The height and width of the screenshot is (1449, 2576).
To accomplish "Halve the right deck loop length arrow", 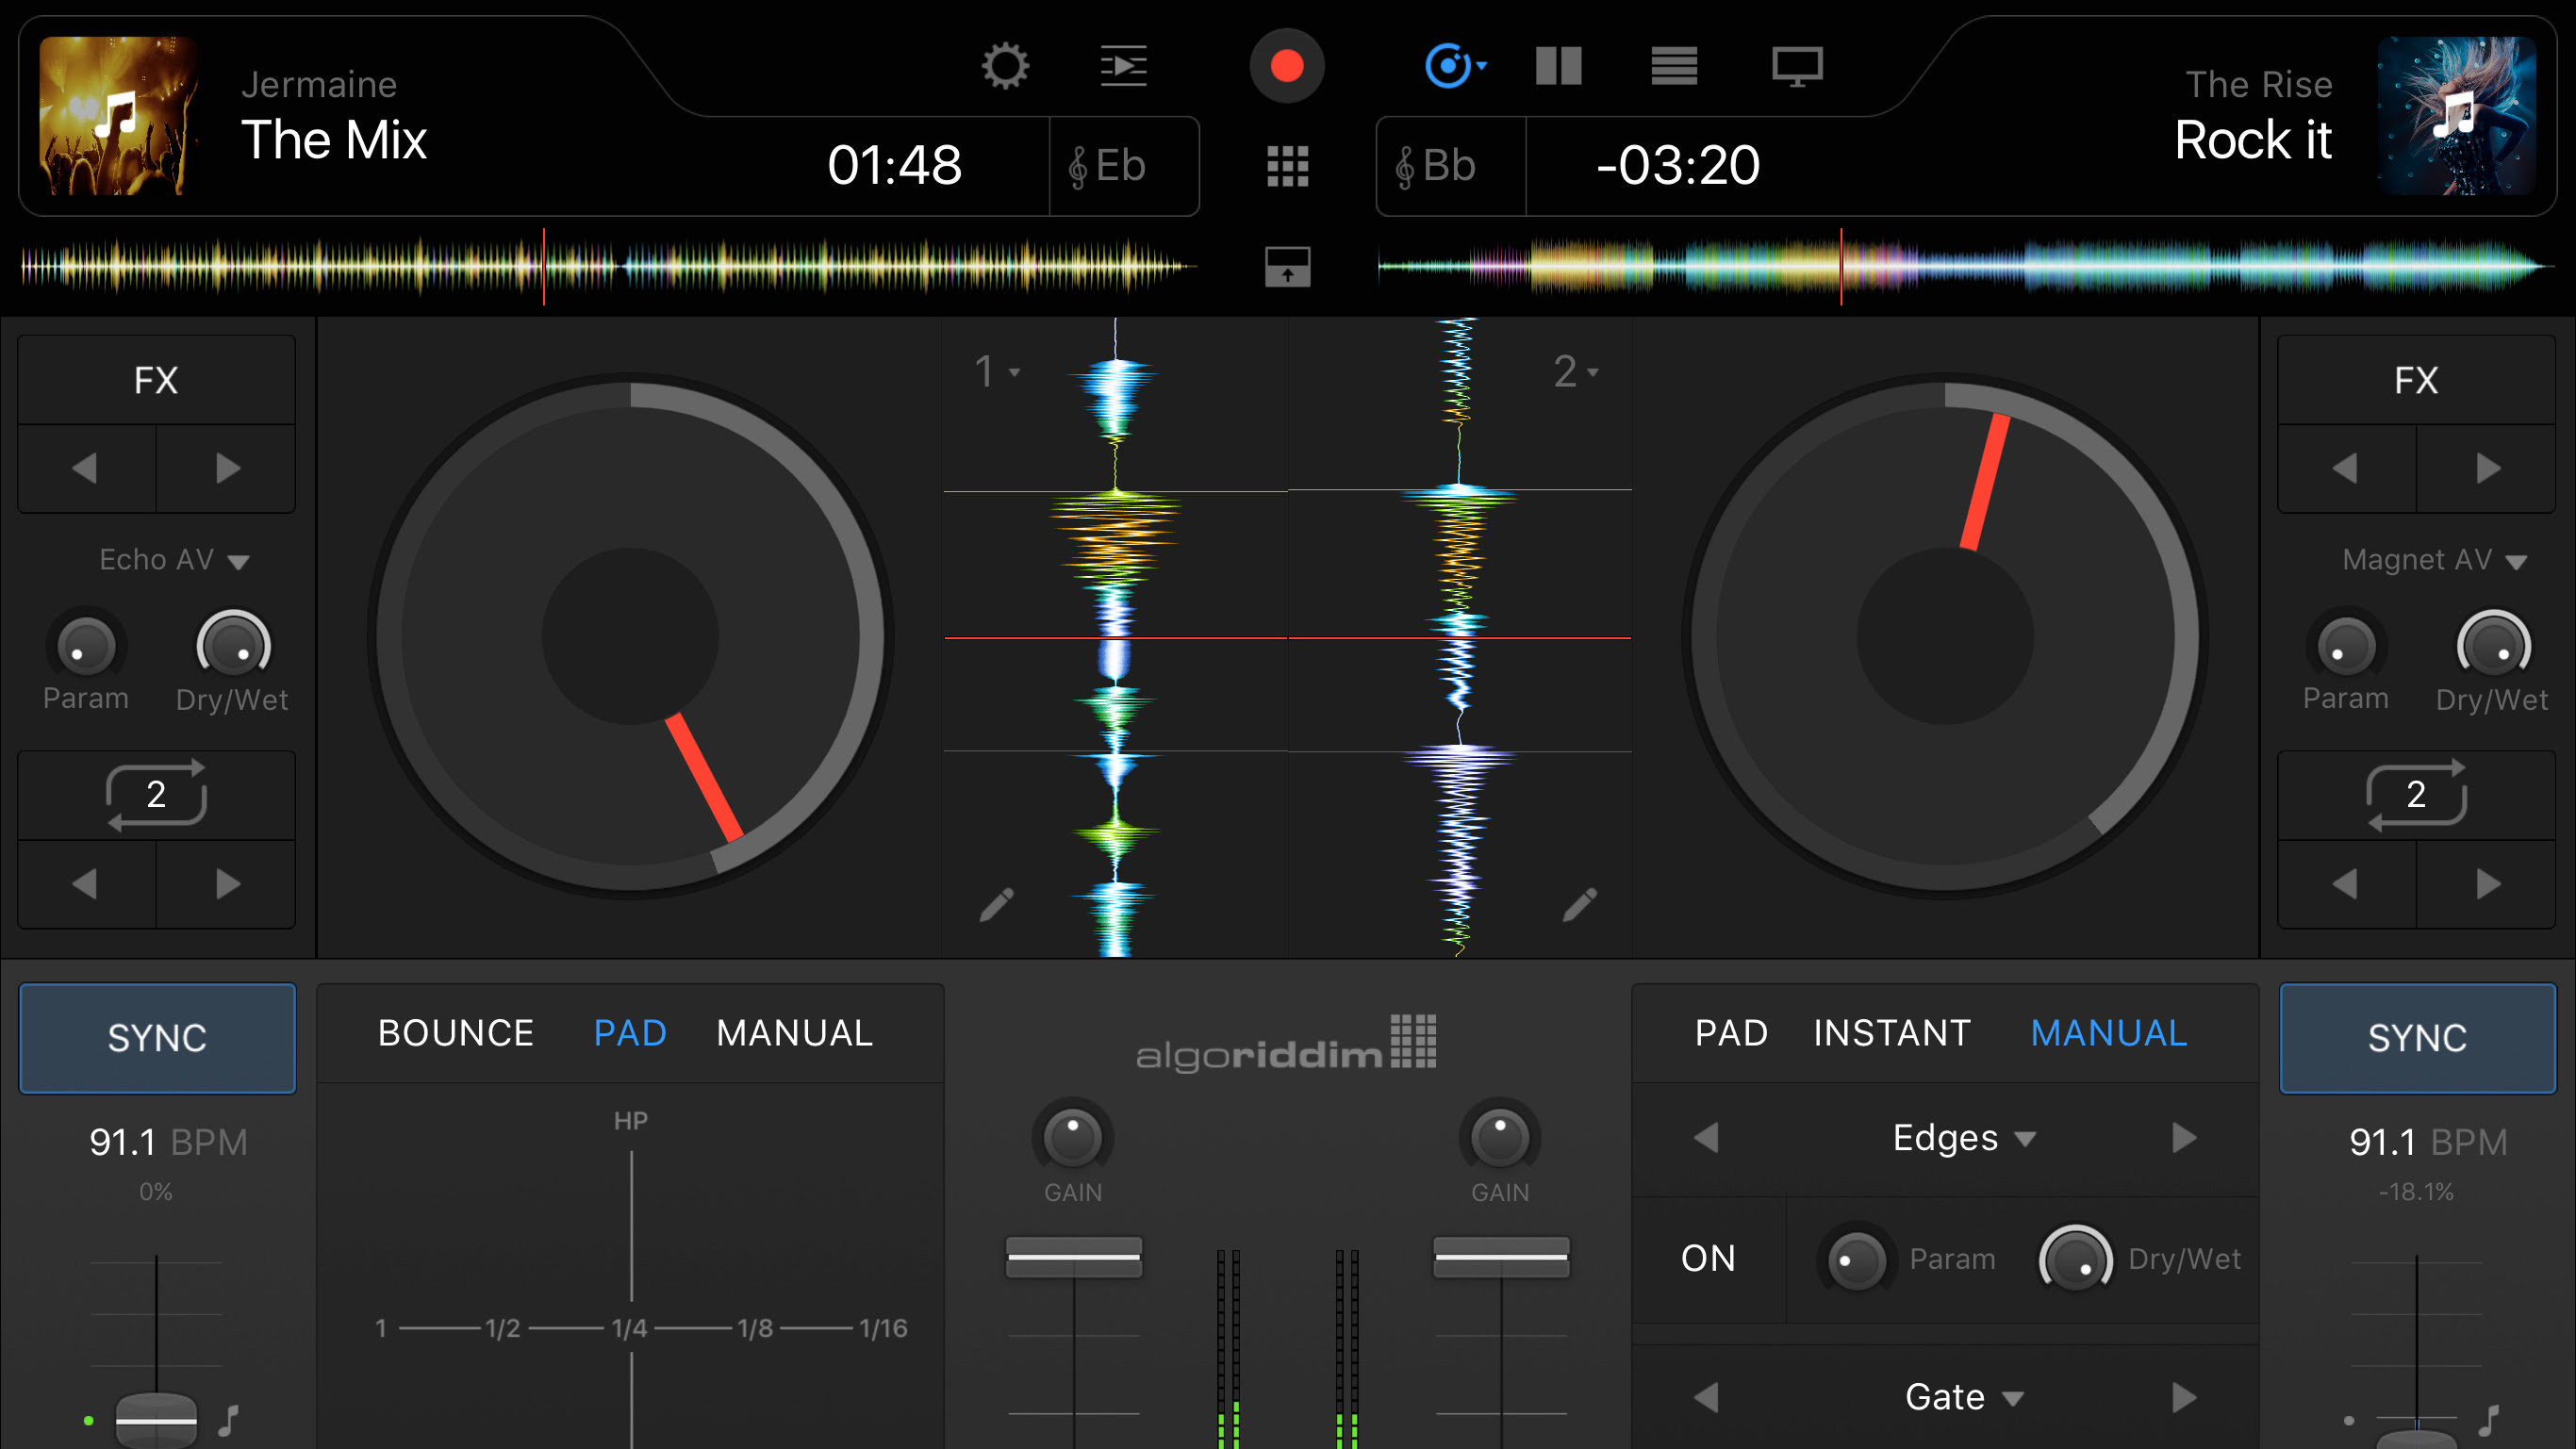I will [x=2346, y=884].
